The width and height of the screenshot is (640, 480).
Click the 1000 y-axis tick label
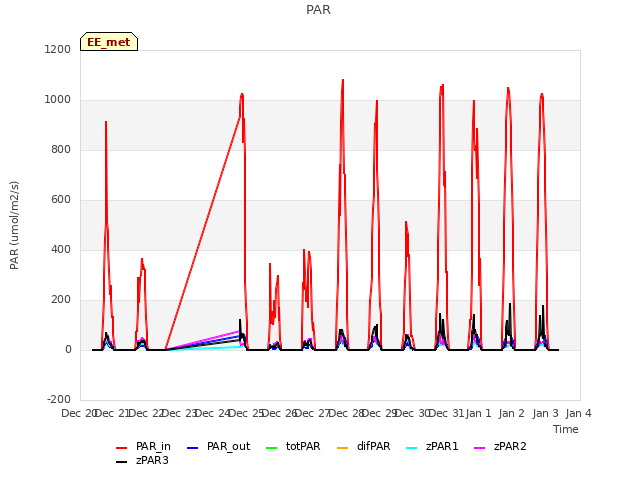(58, 100)
